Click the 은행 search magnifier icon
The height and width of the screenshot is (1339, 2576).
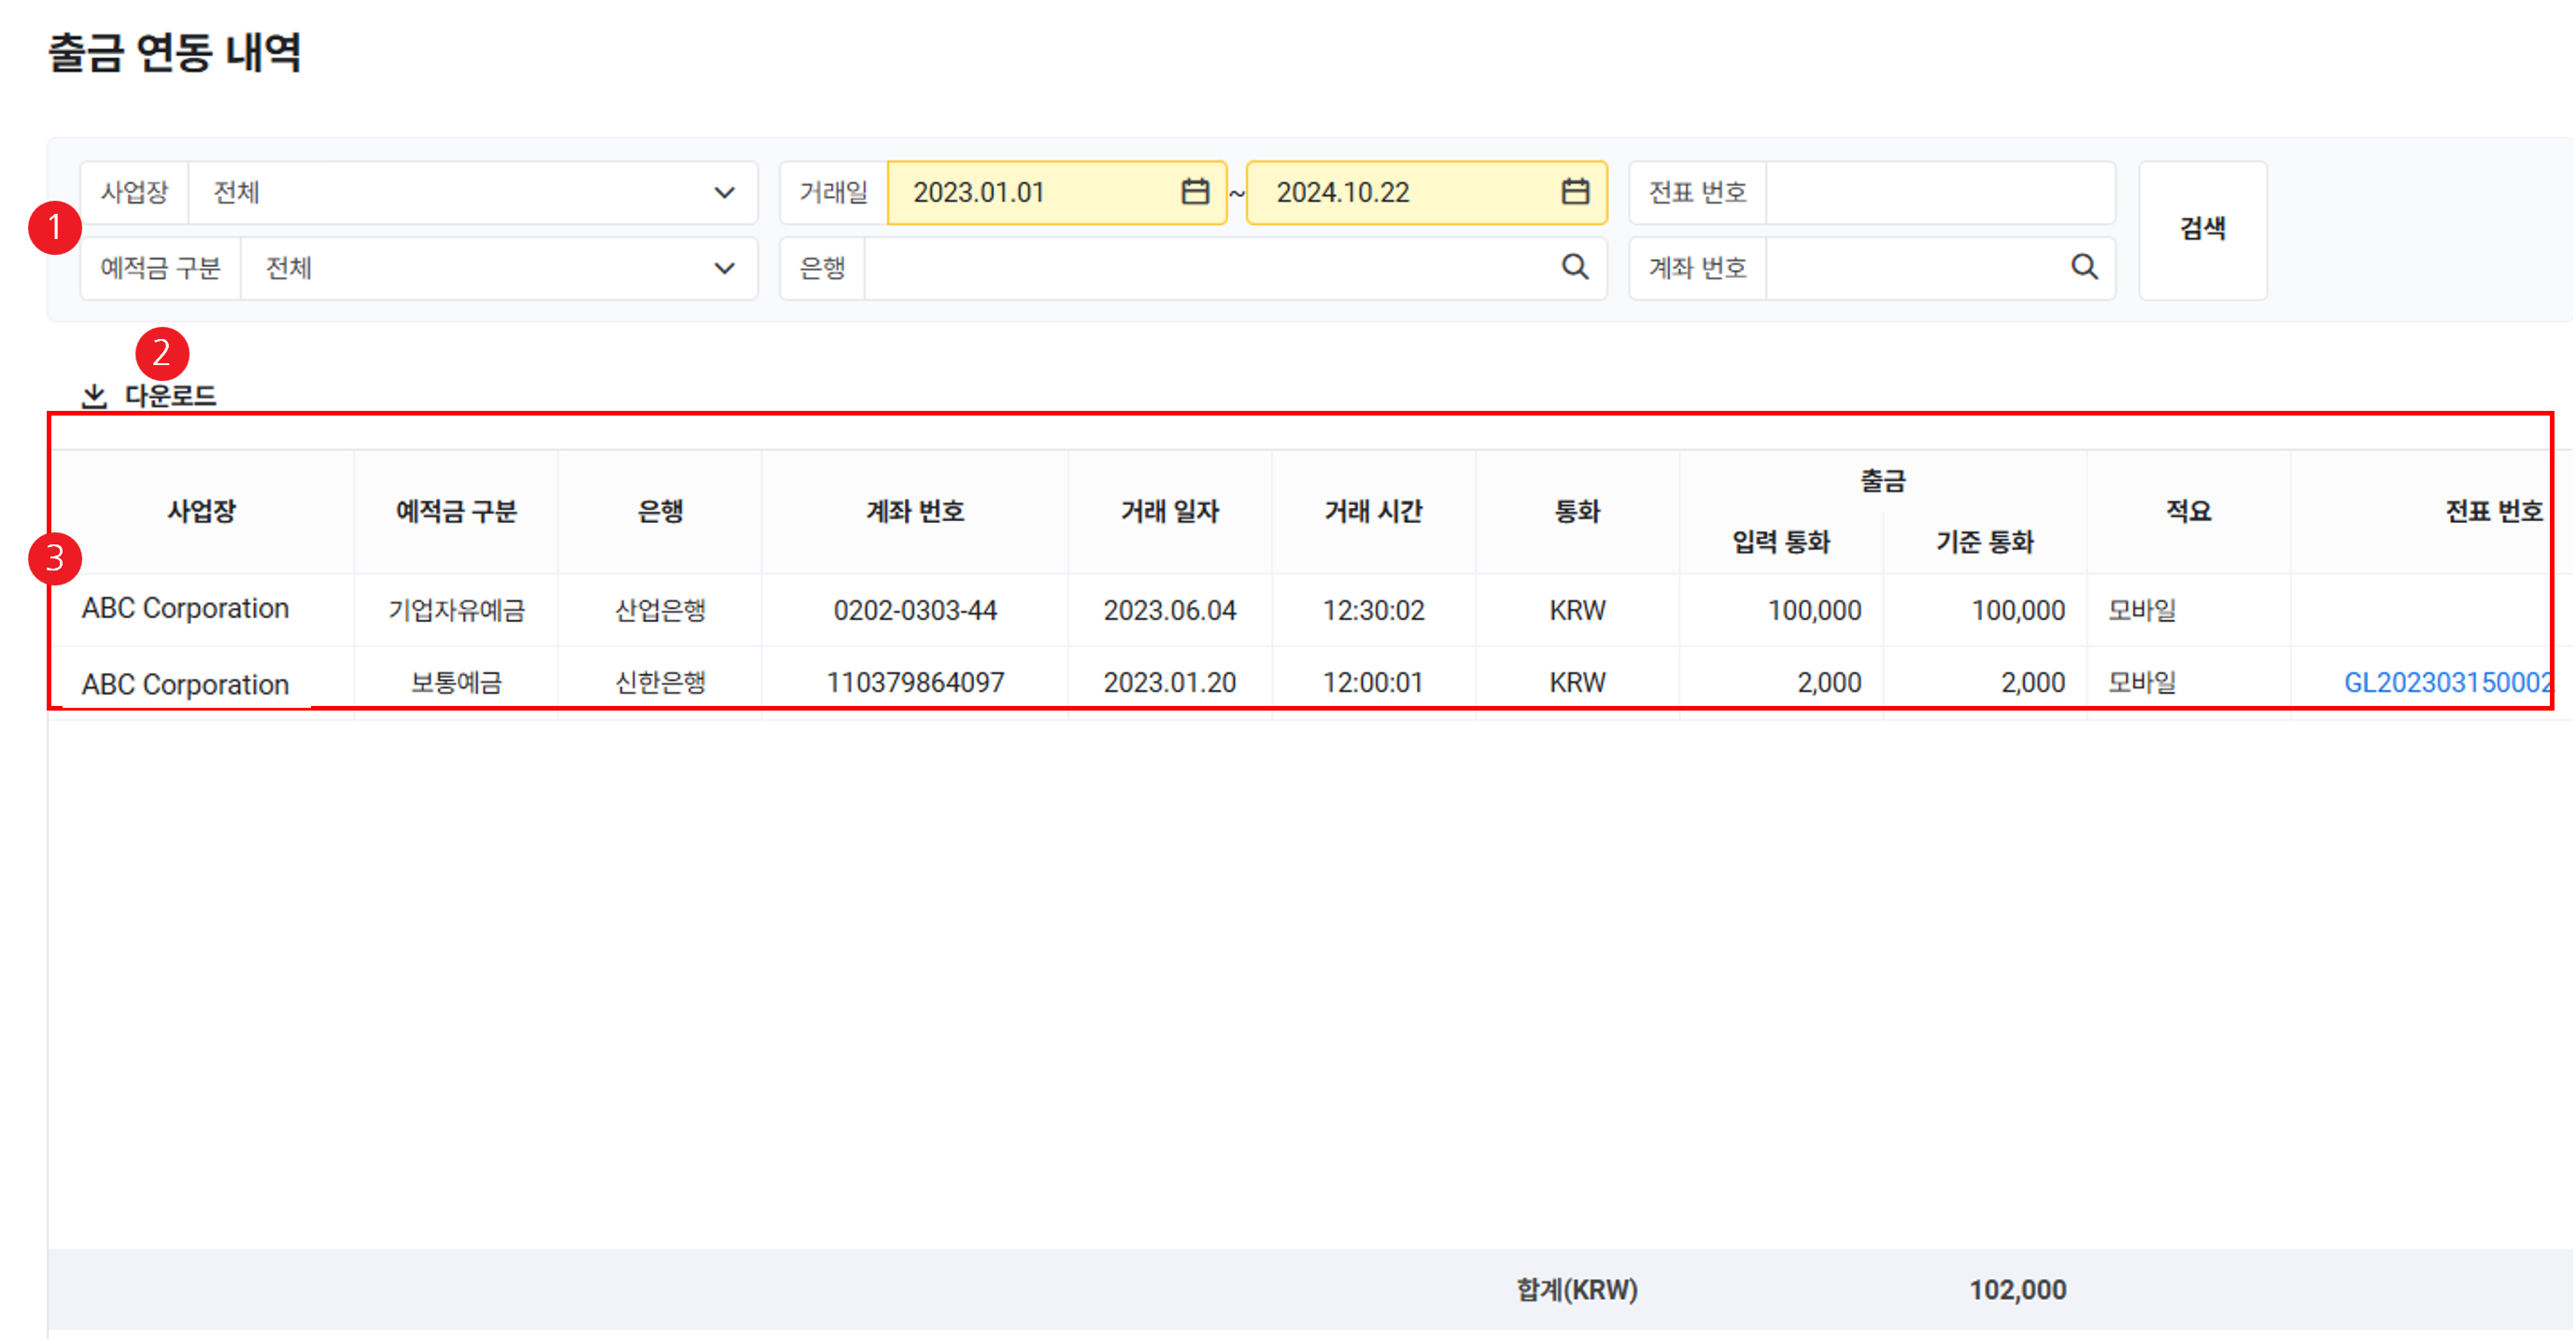click(x=1575, y=267)
